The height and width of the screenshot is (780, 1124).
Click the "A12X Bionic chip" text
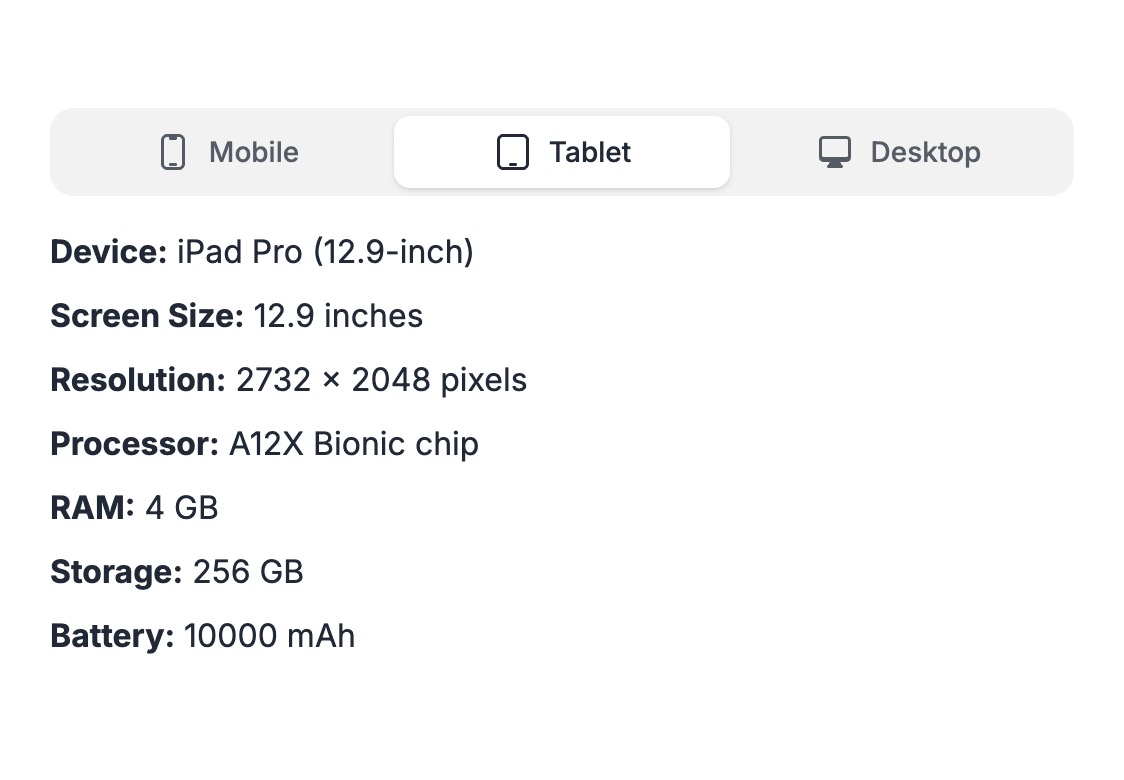coord(354,444)
